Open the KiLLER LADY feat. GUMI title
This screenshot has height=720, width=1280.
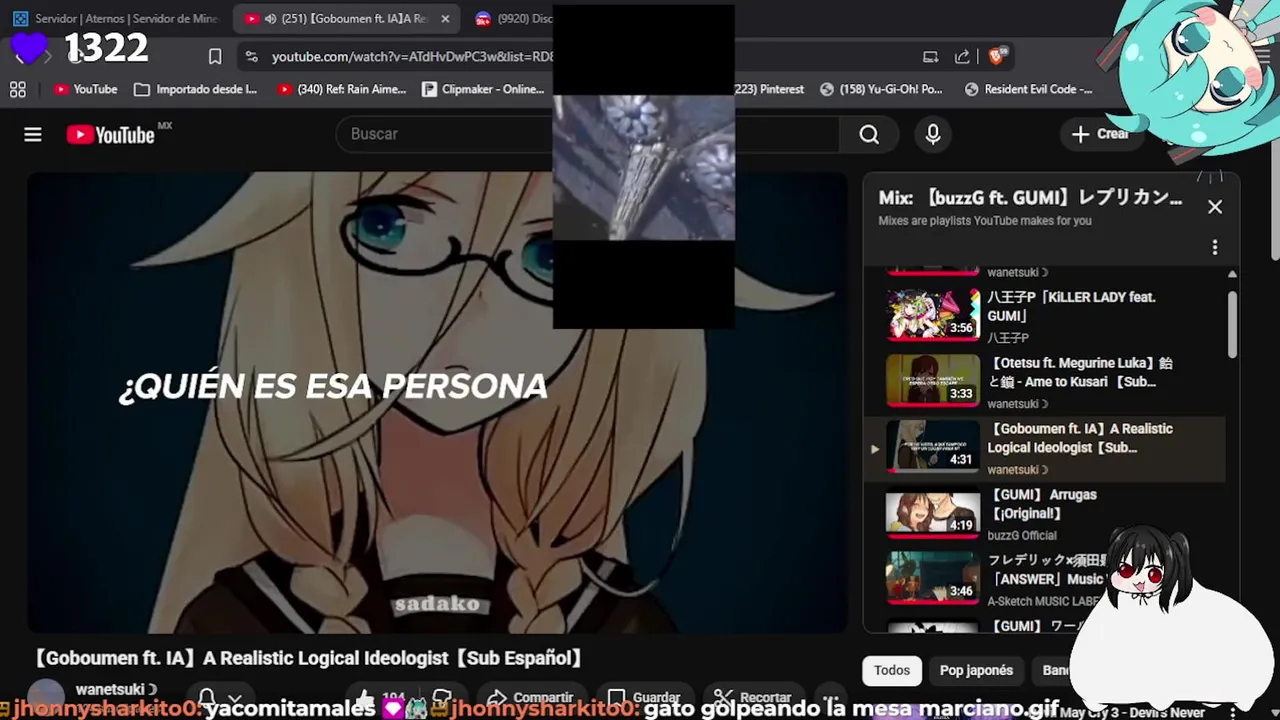pyautogui.click(x=1071, y=306)
